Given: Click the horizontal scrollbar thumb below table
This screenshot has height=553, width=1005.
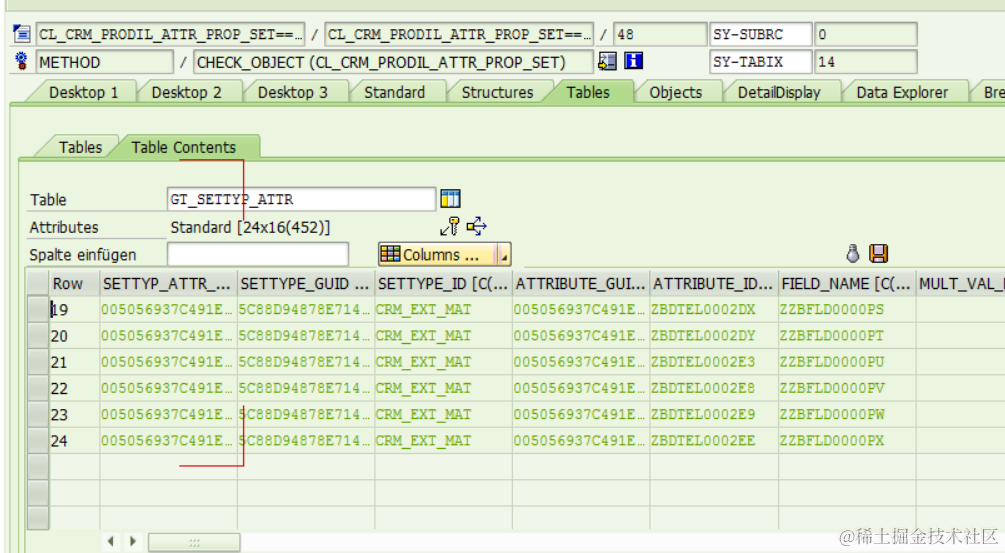Looking at the screenshot, I should click(x=194, y=542).
